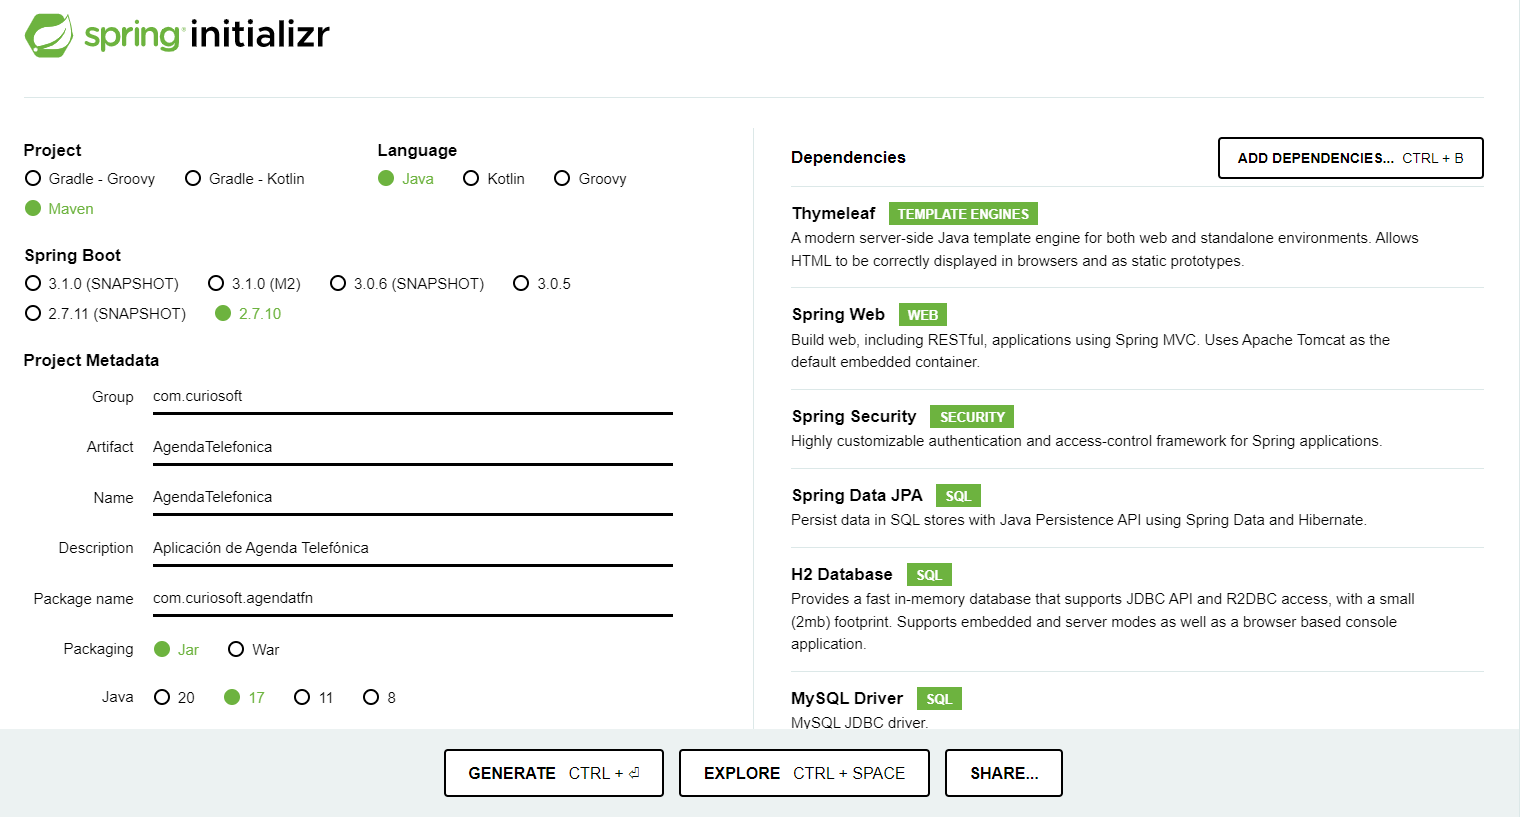Select Gradle - Groovy project type
The width and height of the screenshot is (1528, 817).
click(x=34, y=179)
